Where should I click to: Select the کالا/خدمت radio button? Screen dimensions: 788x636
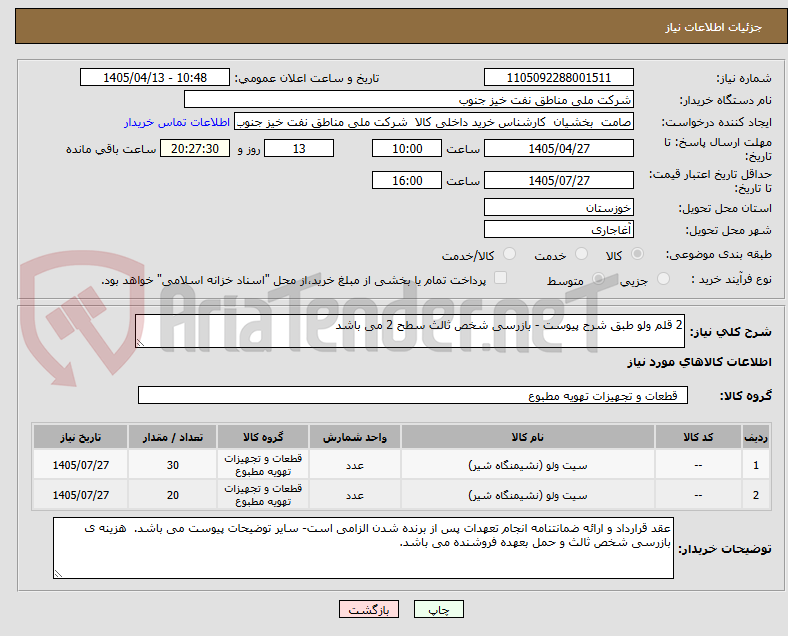(x=510, y=254)
